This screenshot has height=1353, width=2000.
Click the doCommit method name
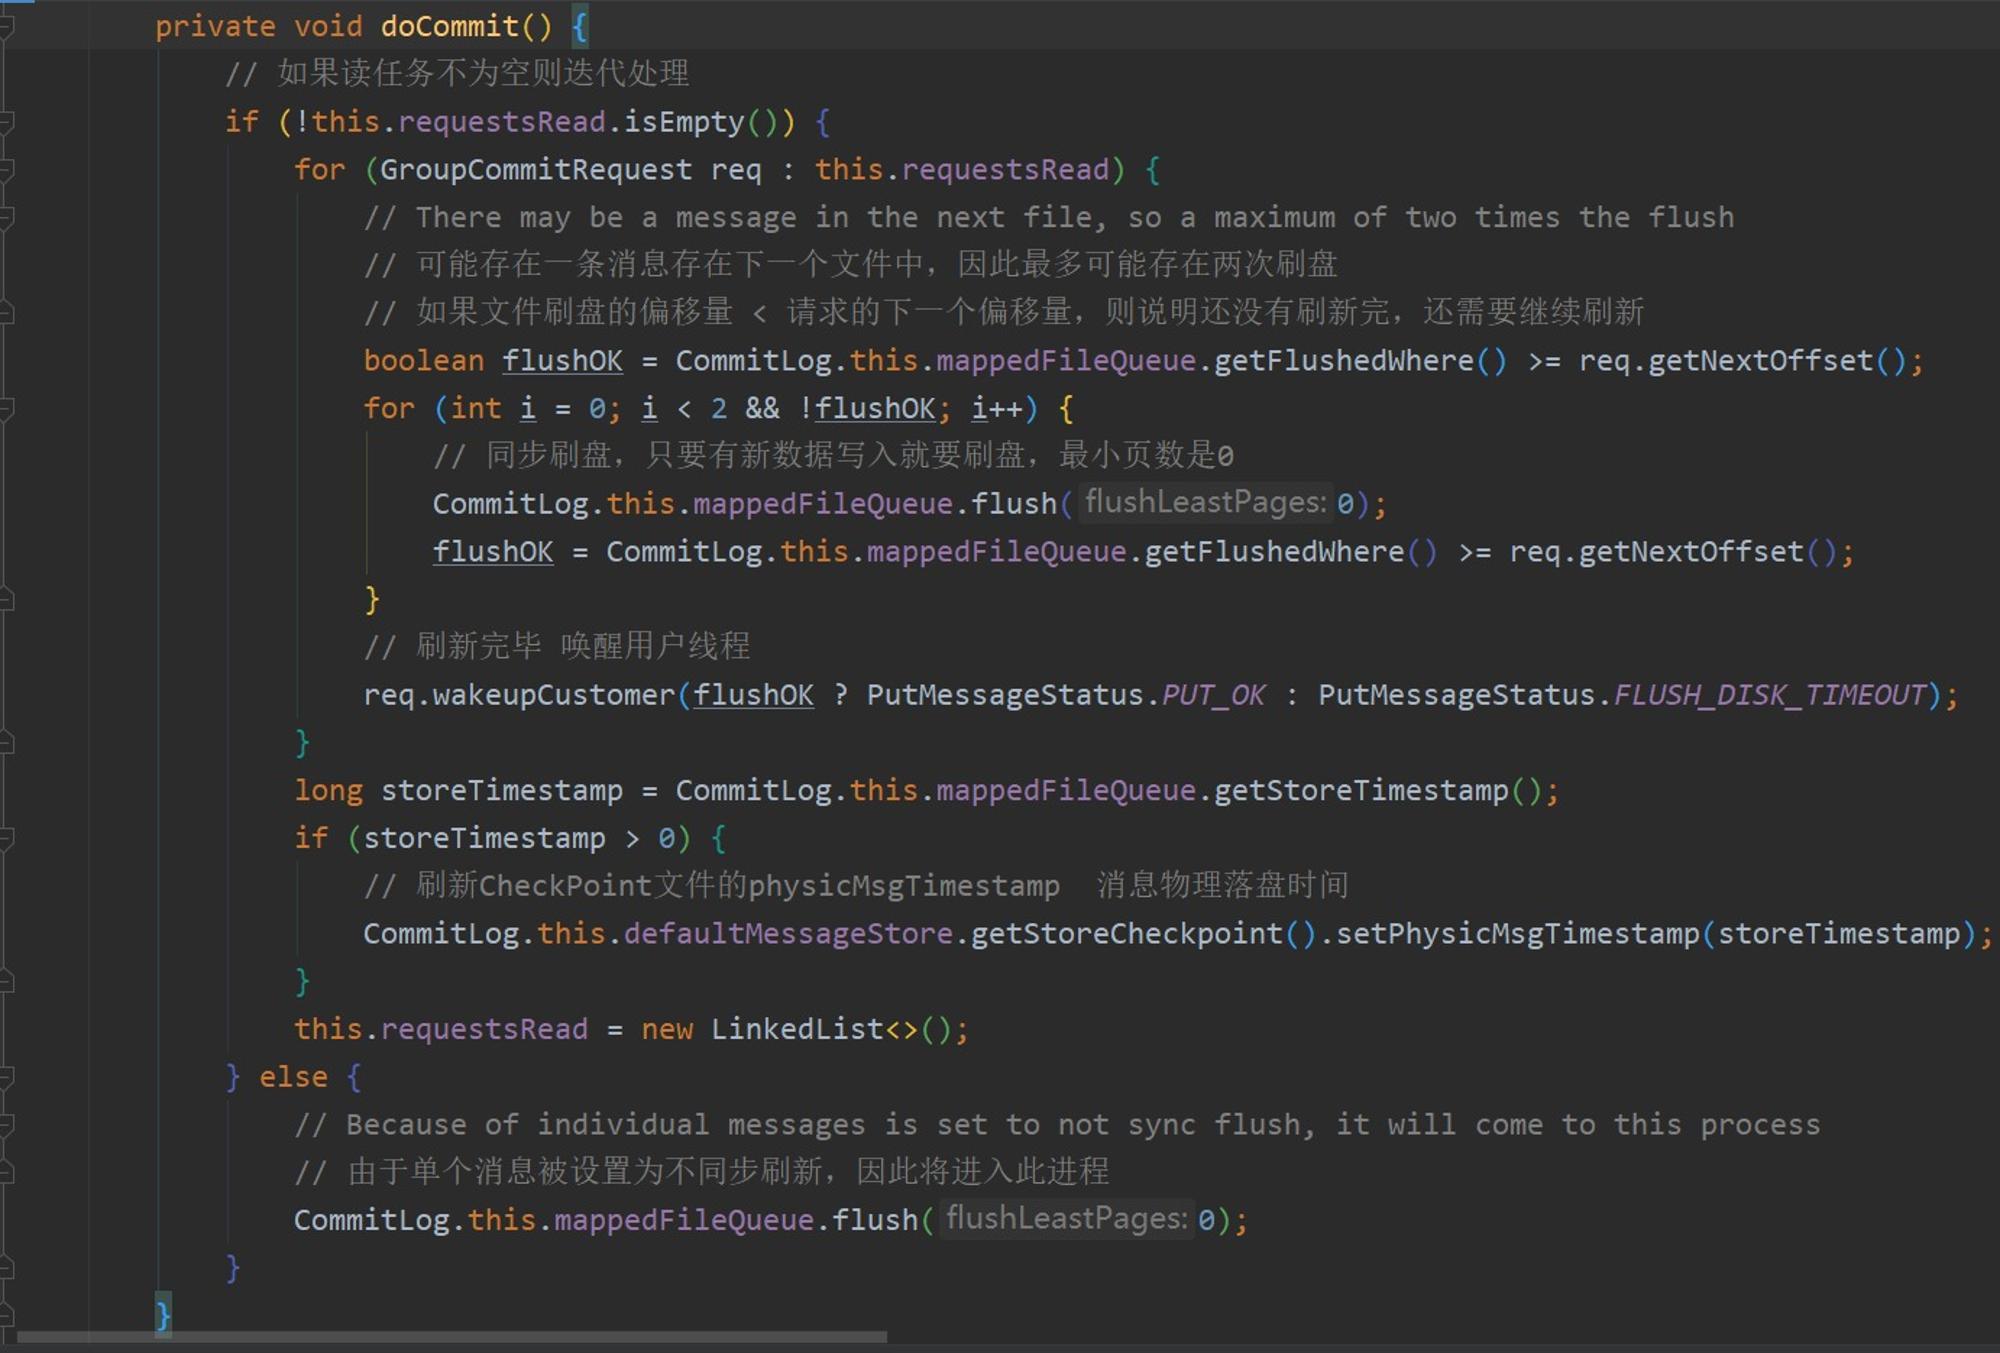coord(449,27)
